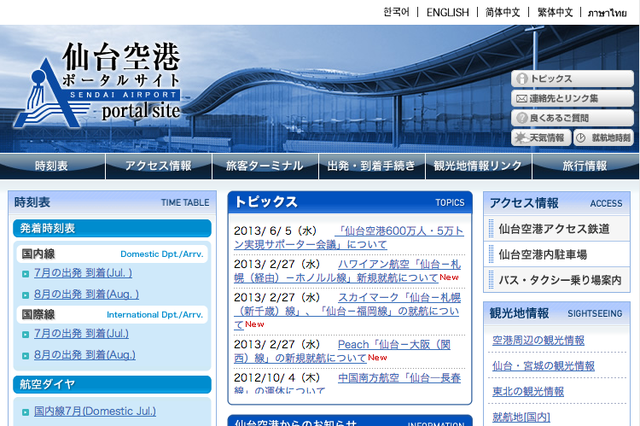Select the 発着時刻表 section header
This screenshot has width=640, height=426.
tap(112, 229)
